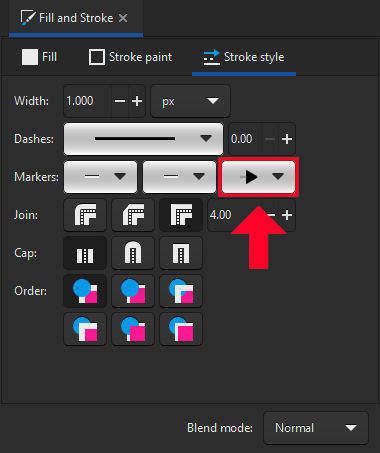This screenshot has width=380, height=453.
Task: Select the second paint order option
Action: (133, 291)
